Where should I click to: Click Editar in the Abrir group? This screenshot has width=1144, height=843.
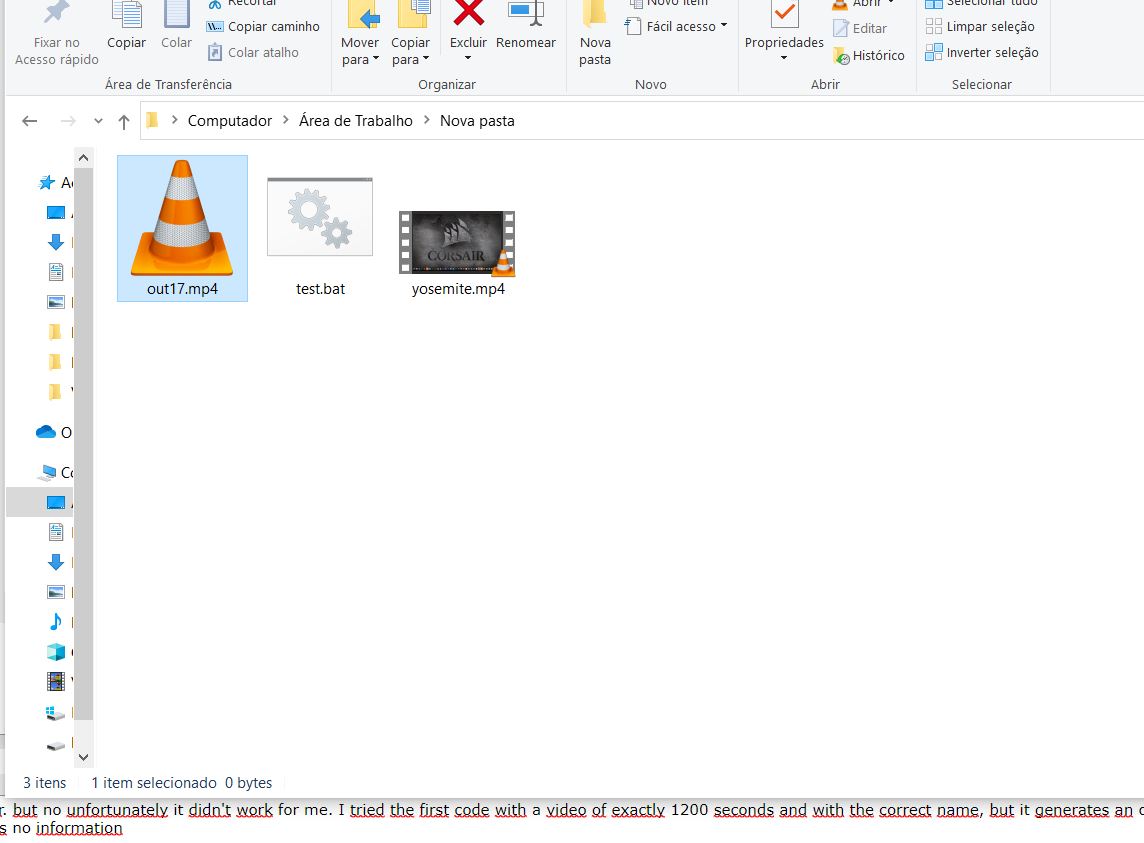860,28
